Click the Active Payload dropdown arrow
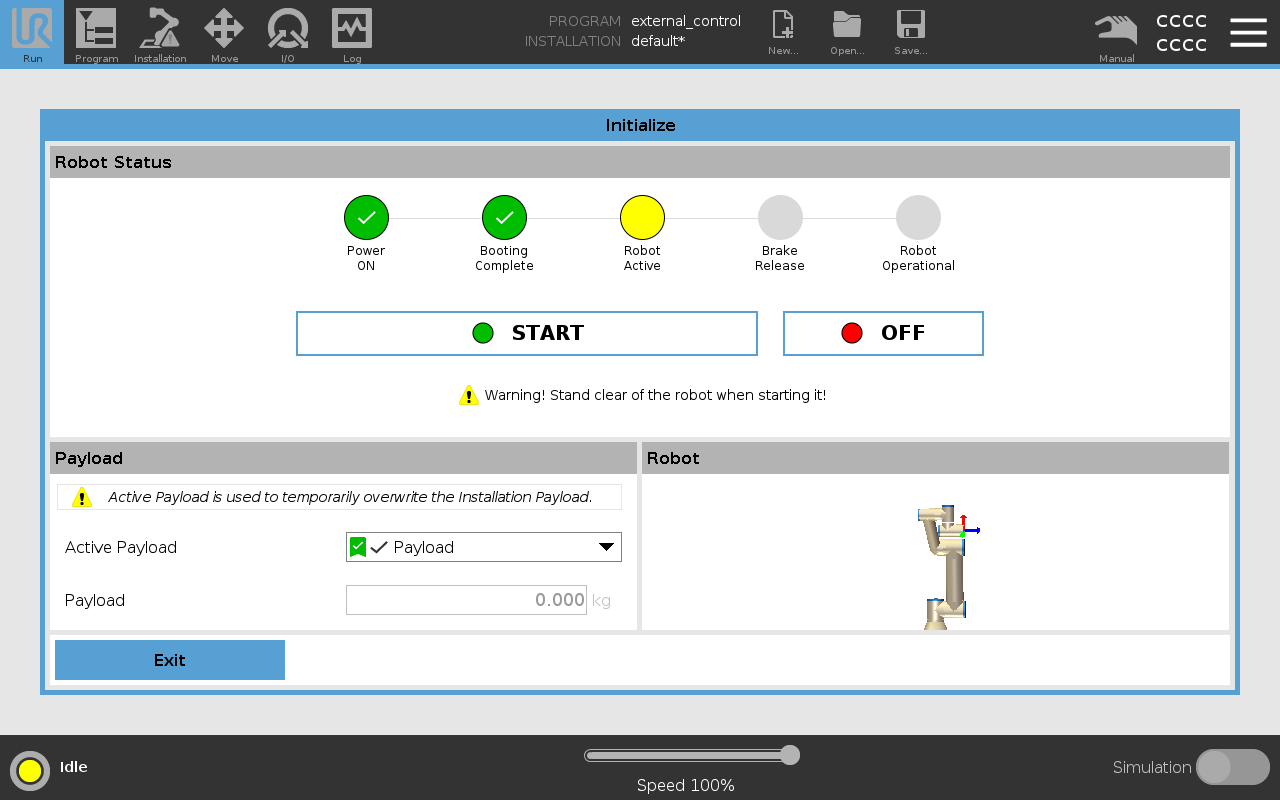This screenshot has width=1280, height=800. (x=606, y=547)
